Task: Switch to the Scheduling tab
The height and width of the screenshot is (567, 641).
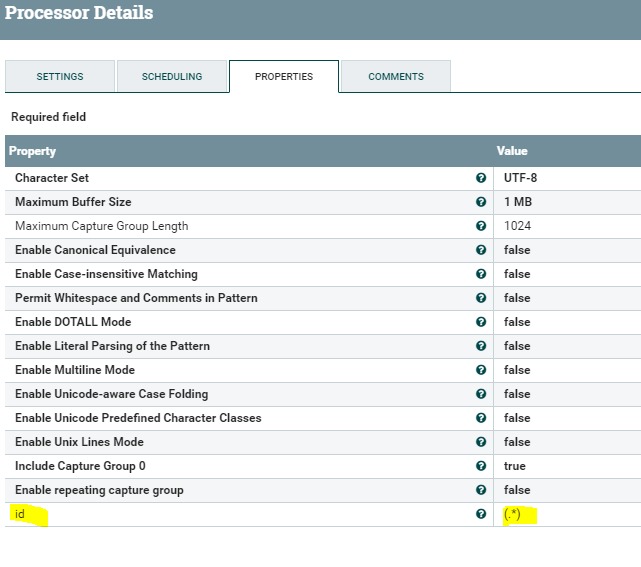Action: [x=172, y=77]
